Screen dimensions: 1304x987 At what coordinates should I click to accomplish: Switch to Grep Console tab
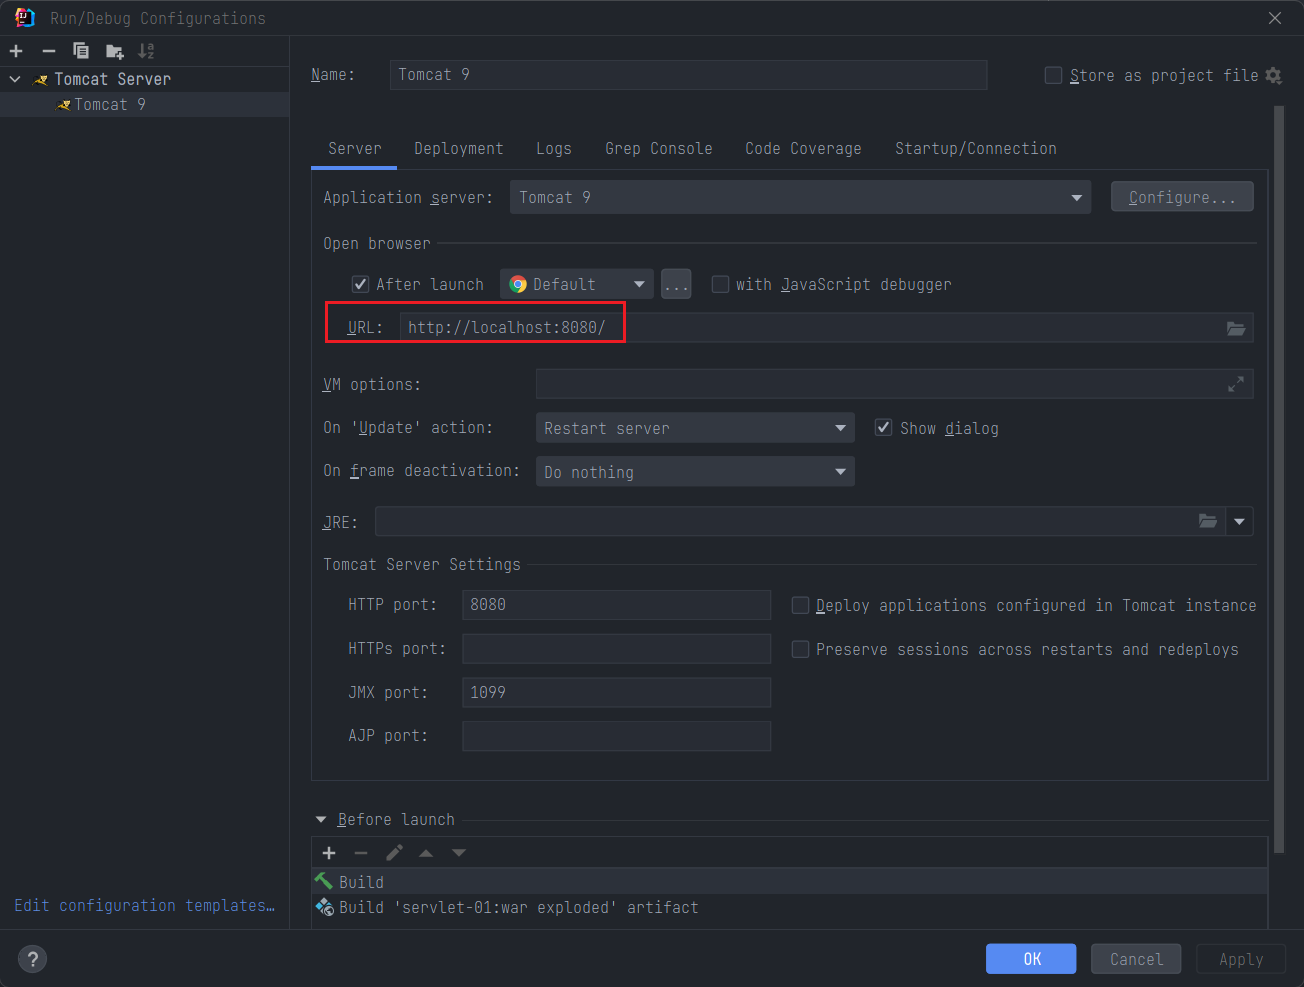click(659, 148)
